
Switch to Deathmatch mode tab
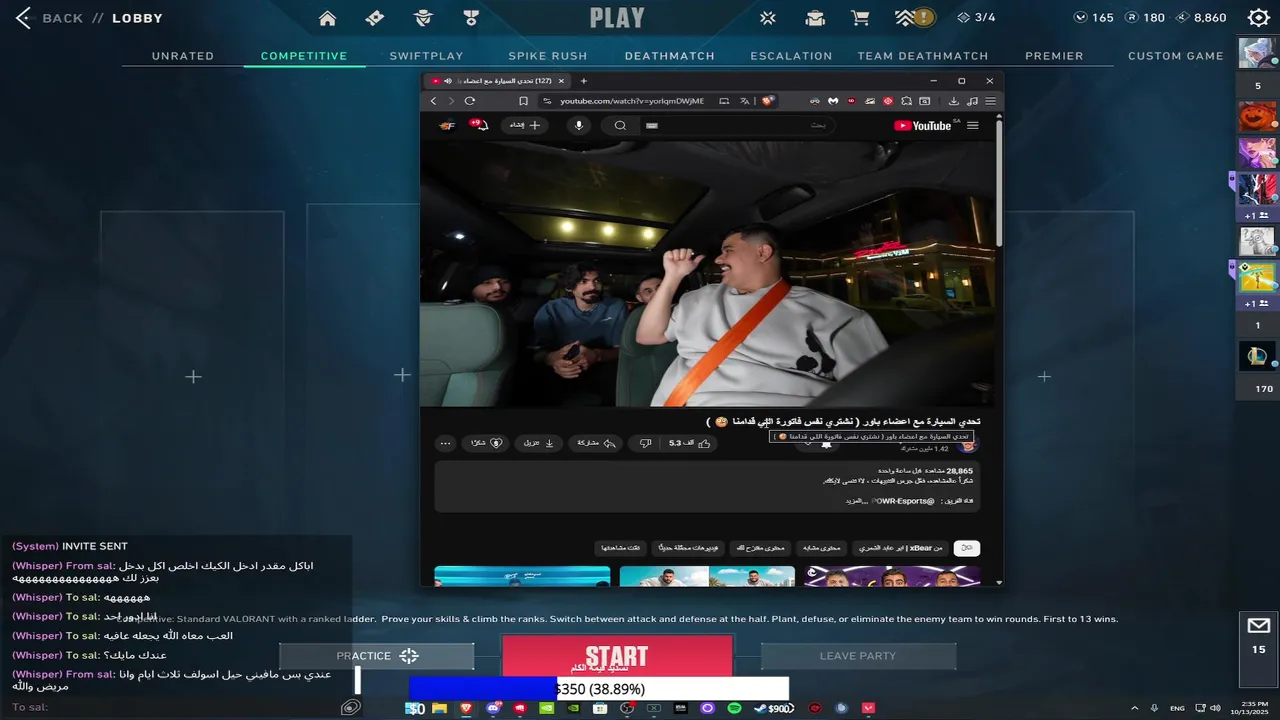pos(670,56)
